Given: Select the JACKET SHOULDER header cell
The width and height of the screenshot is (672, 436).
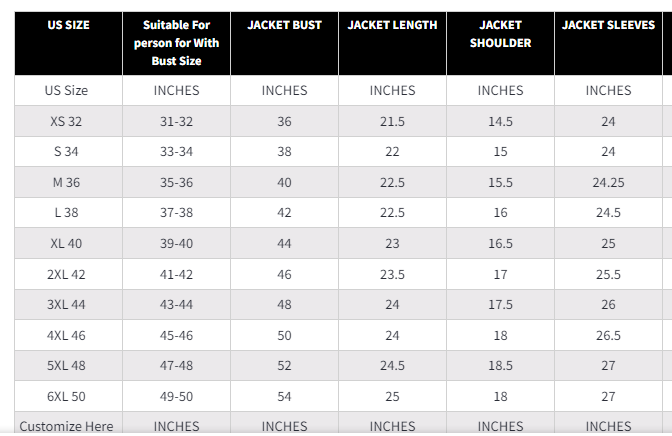Looking at the screenshot, I should coord(500,43).
